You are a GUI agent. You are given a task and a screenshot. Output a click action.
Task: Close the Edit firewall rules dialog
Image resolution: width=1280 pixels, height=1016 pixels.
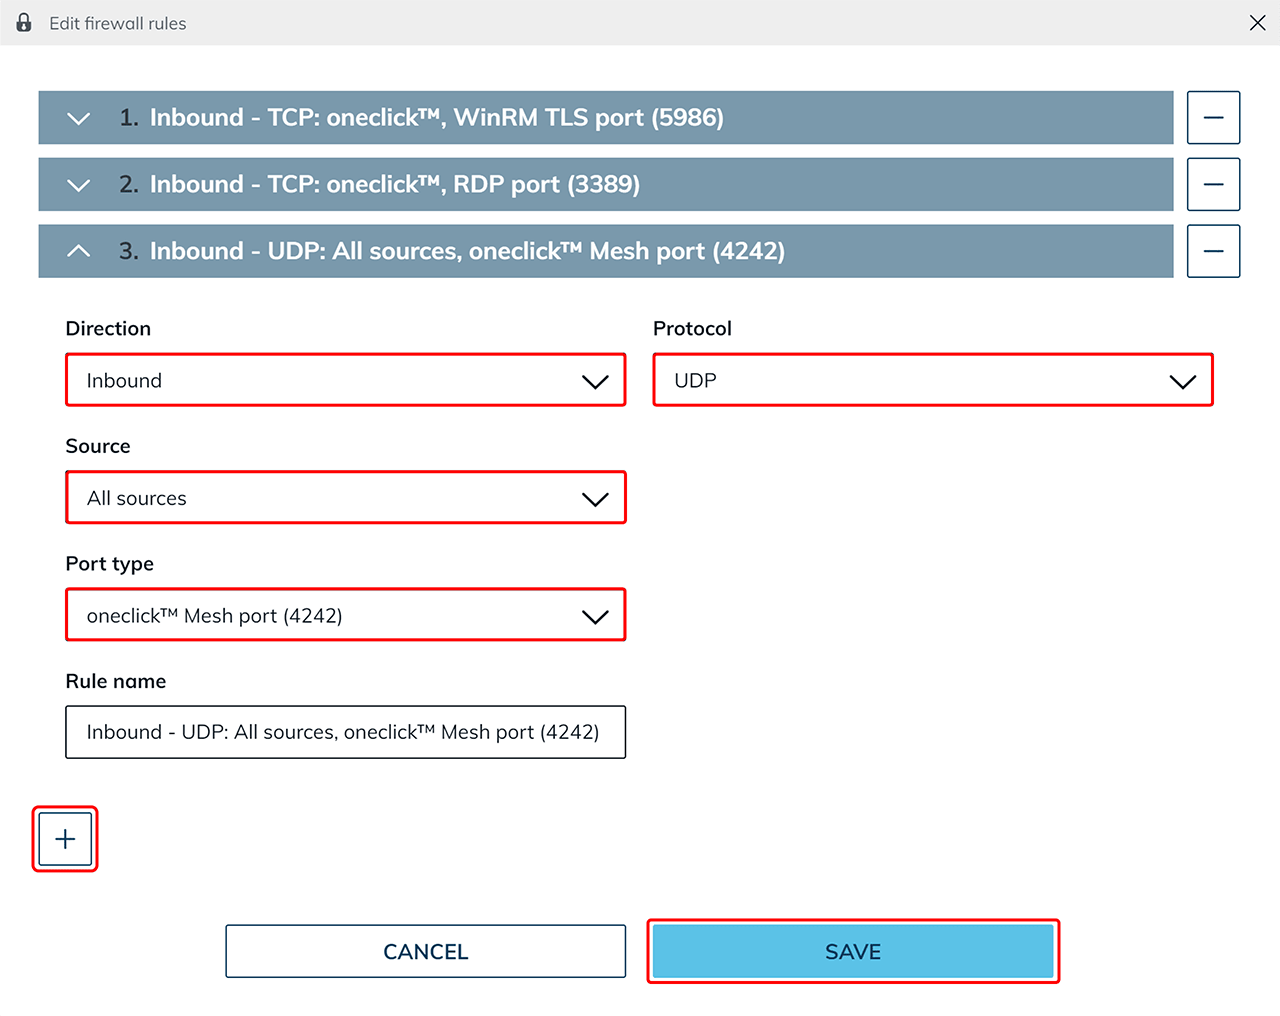[x=1257, y=23]
